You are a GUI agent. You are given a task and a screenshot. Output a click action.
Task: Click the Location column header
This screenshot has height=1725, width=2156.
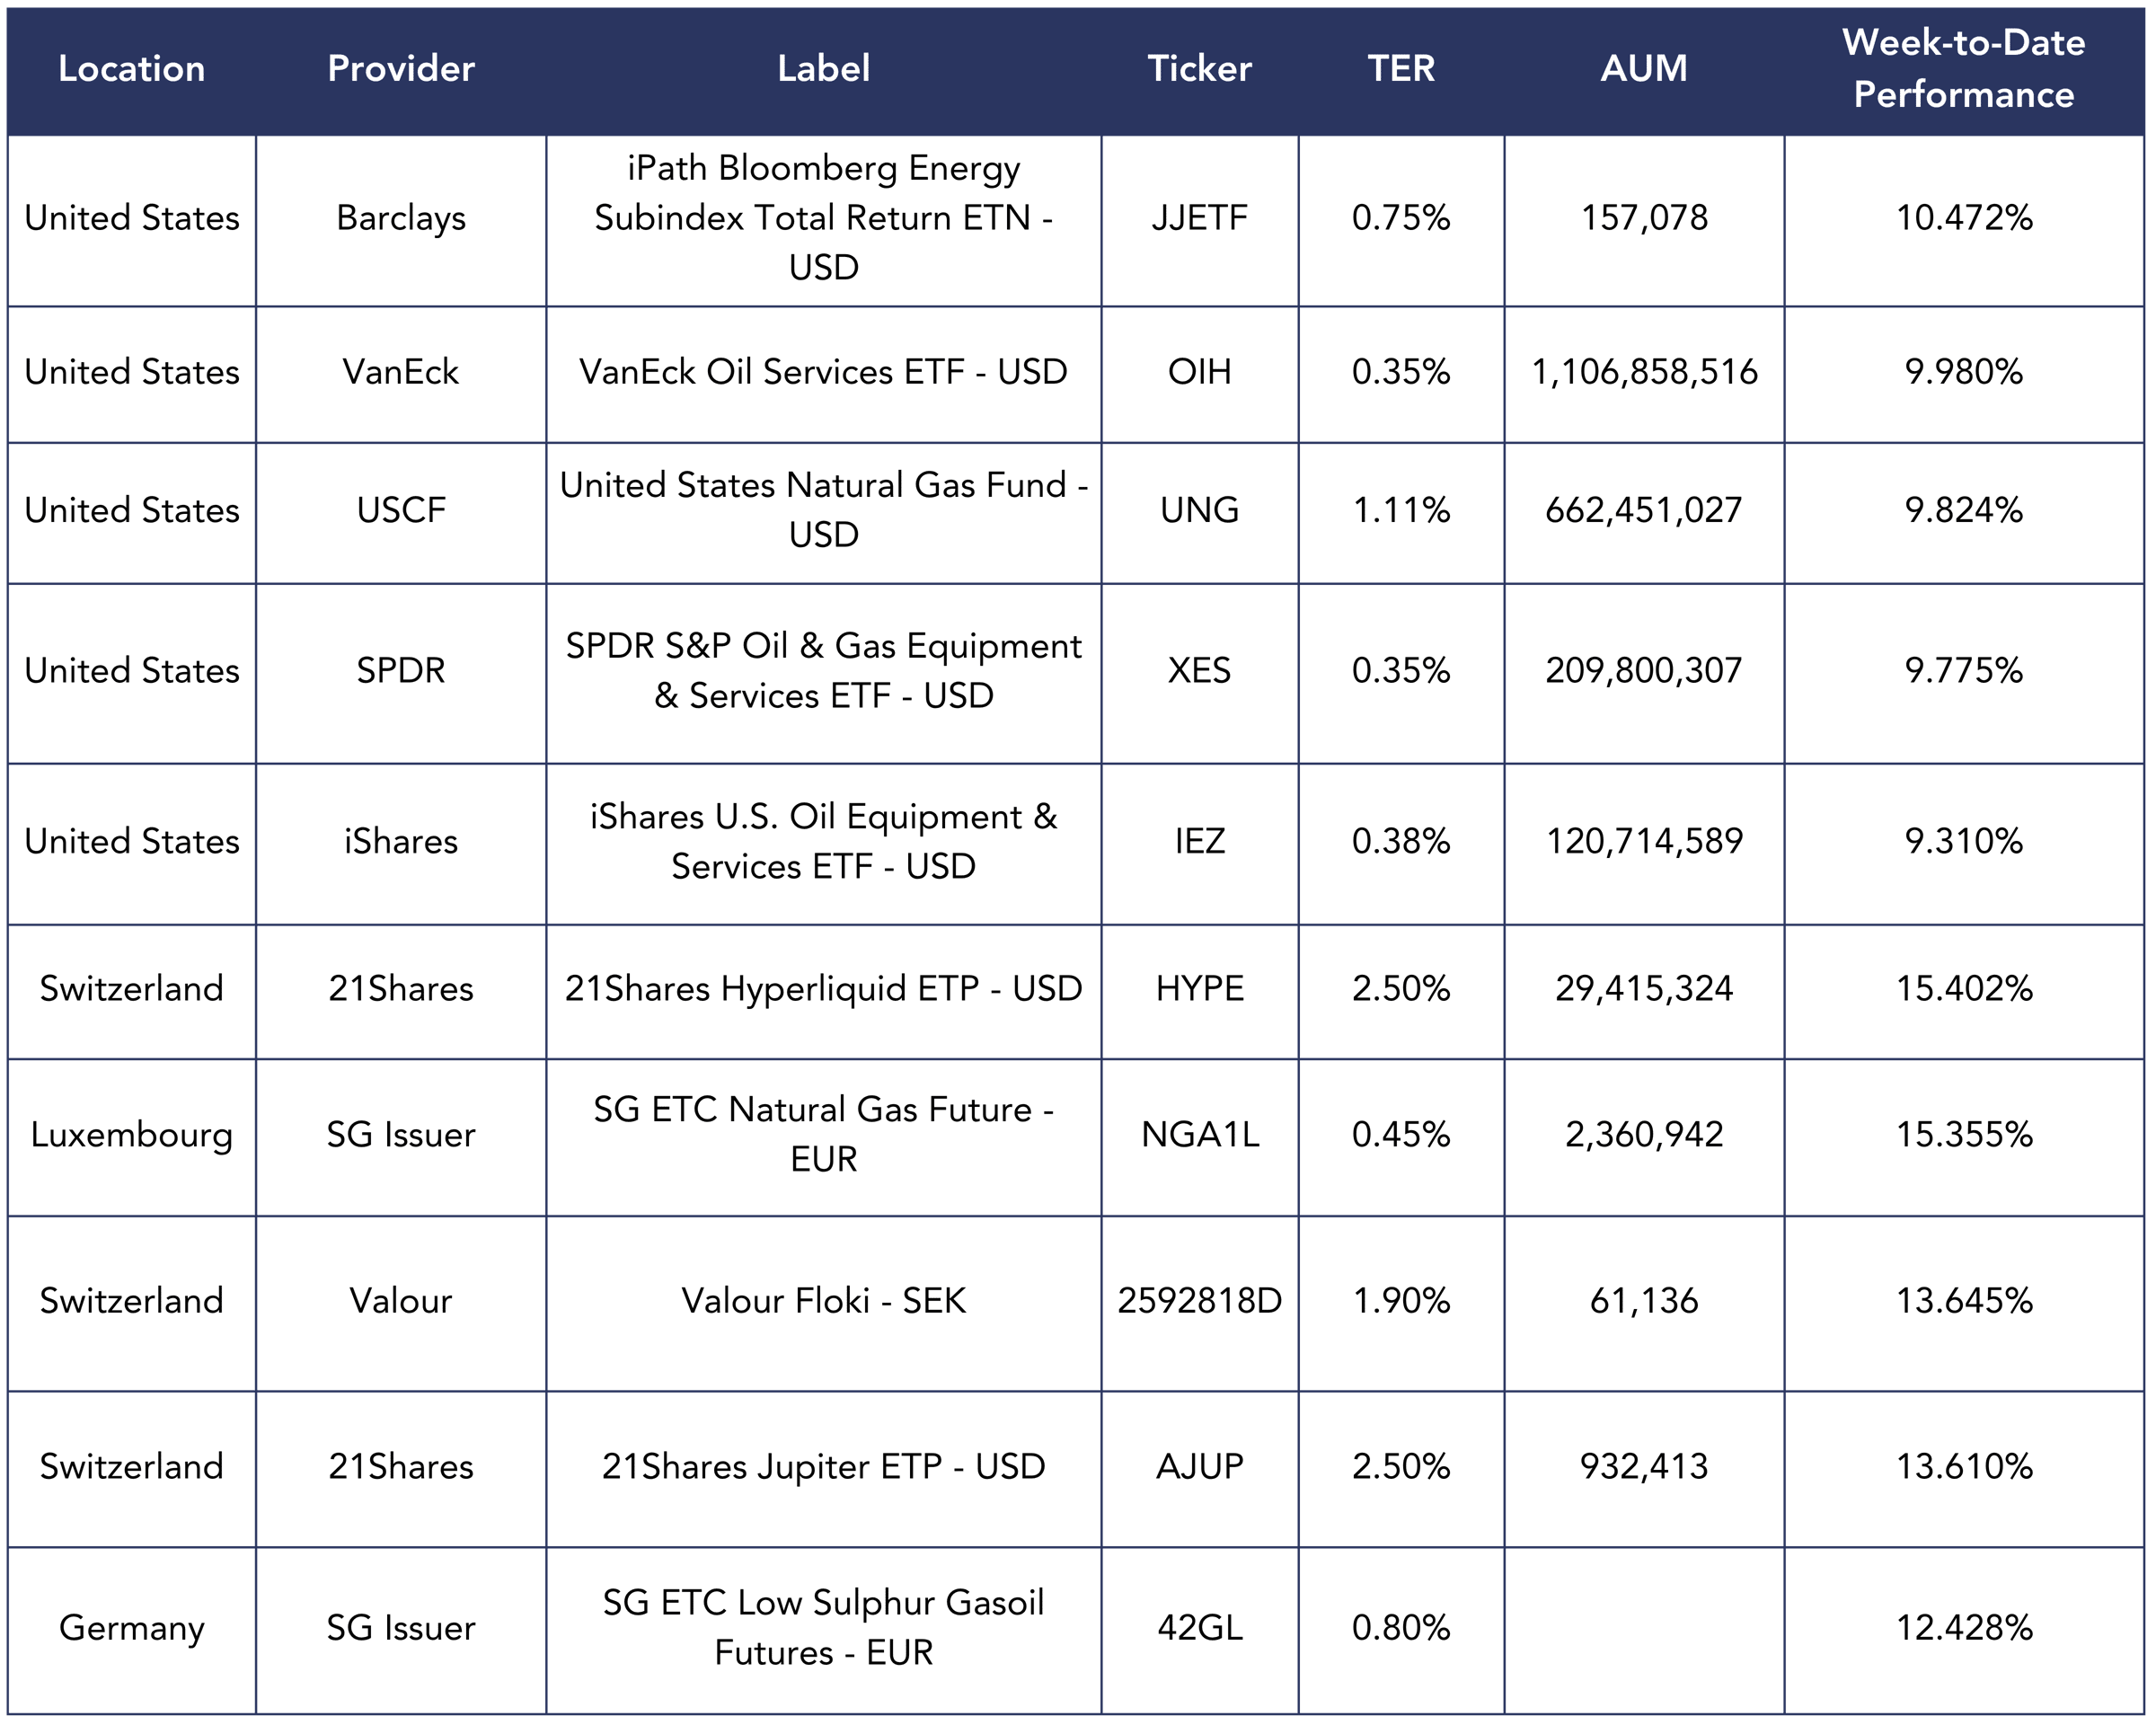click(131, 69)
